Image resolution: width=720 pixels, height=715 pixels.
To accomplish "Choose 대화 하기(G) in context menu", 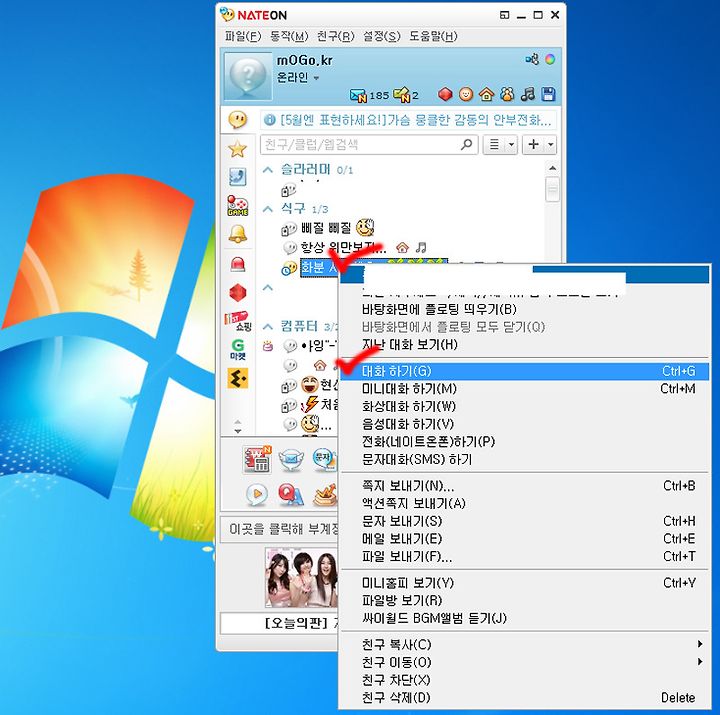I will pos(524,371).
